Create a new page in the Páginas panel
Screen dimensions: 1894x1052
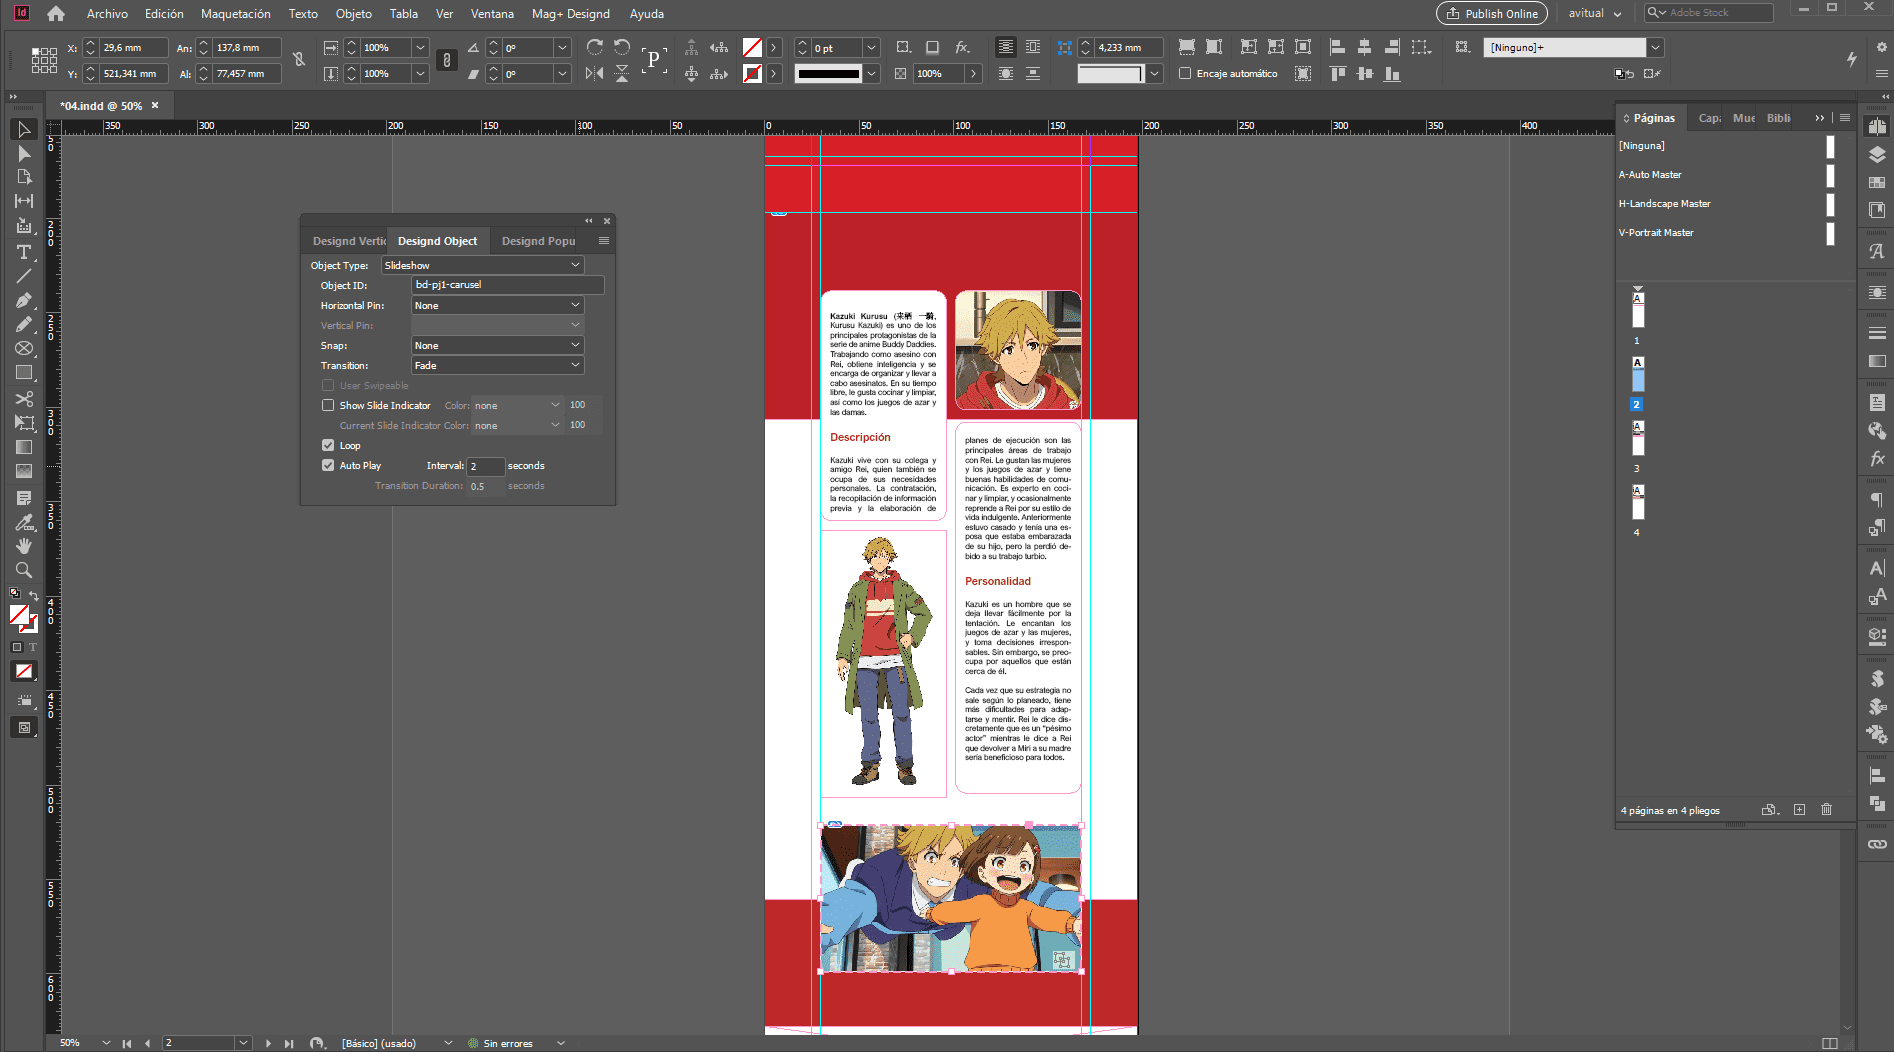click(1799, 810)
